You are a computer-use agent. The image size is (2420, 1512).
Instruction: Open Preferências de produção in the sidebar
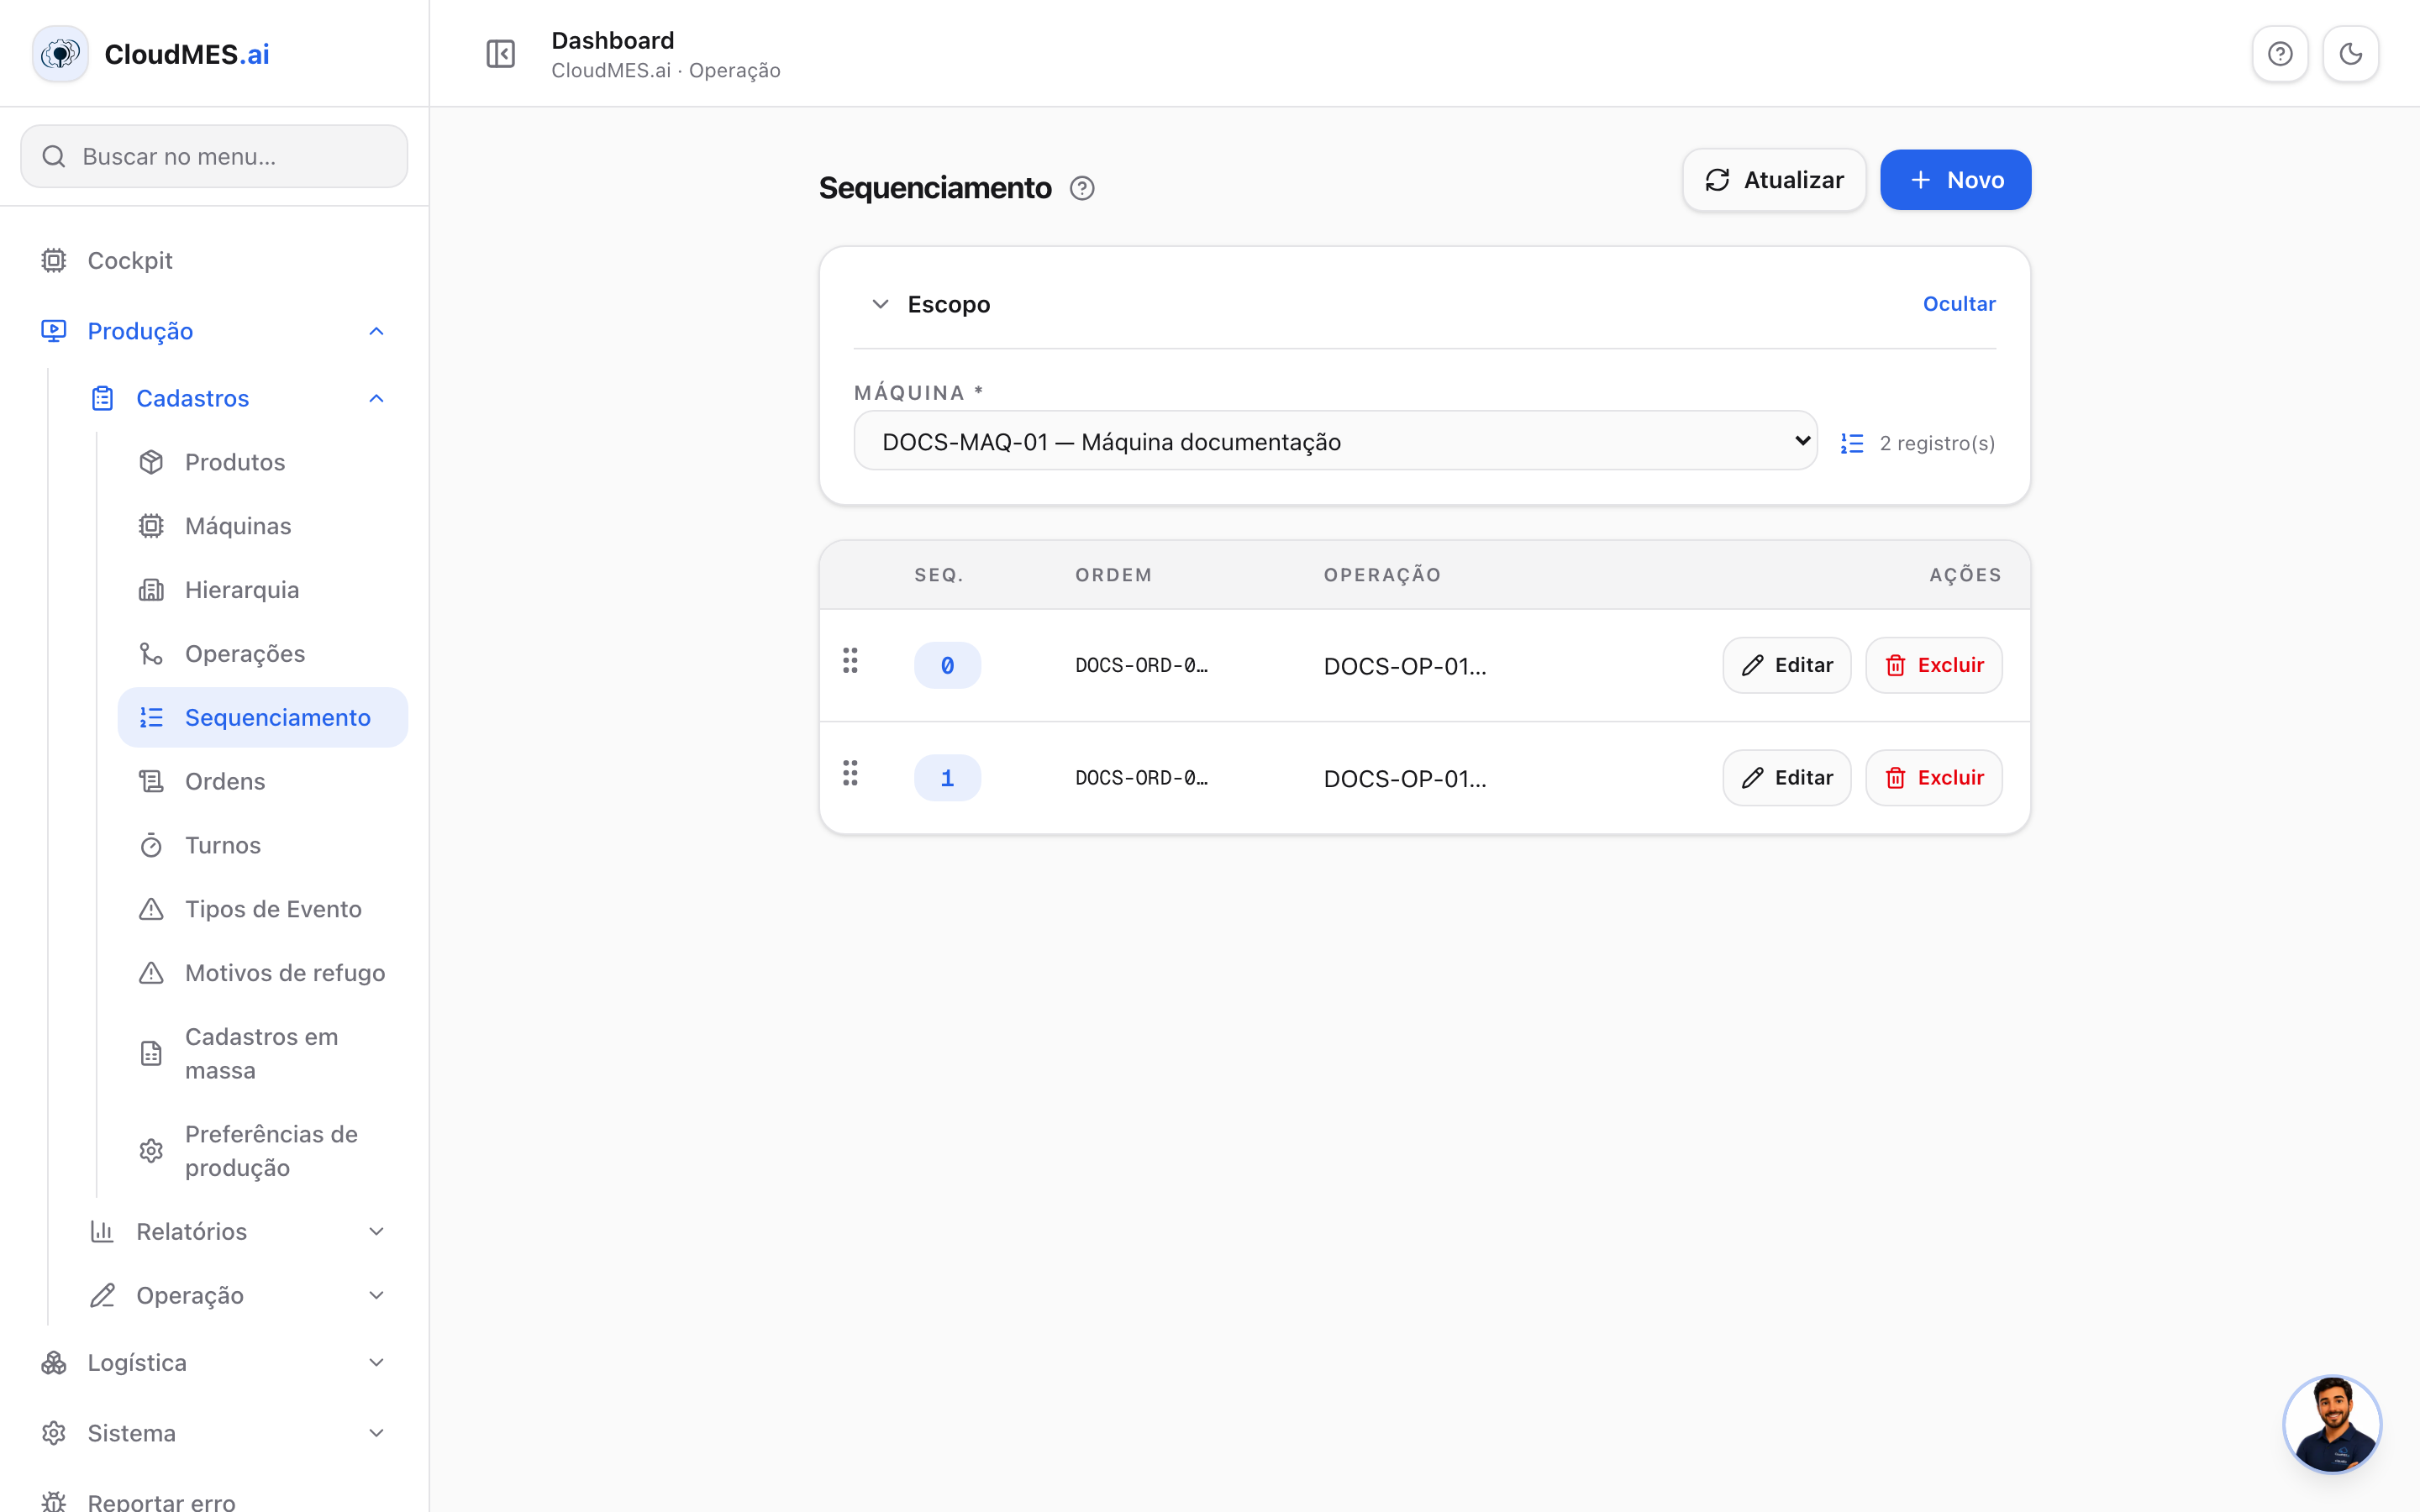point(263,1151)
